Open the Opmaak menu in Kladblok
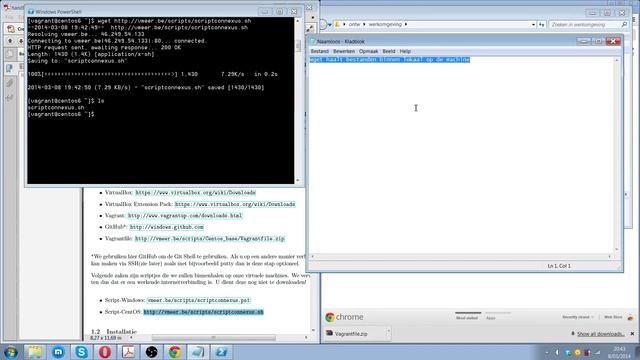The width and height of the screenshot is (640, 360). (368, 51)
